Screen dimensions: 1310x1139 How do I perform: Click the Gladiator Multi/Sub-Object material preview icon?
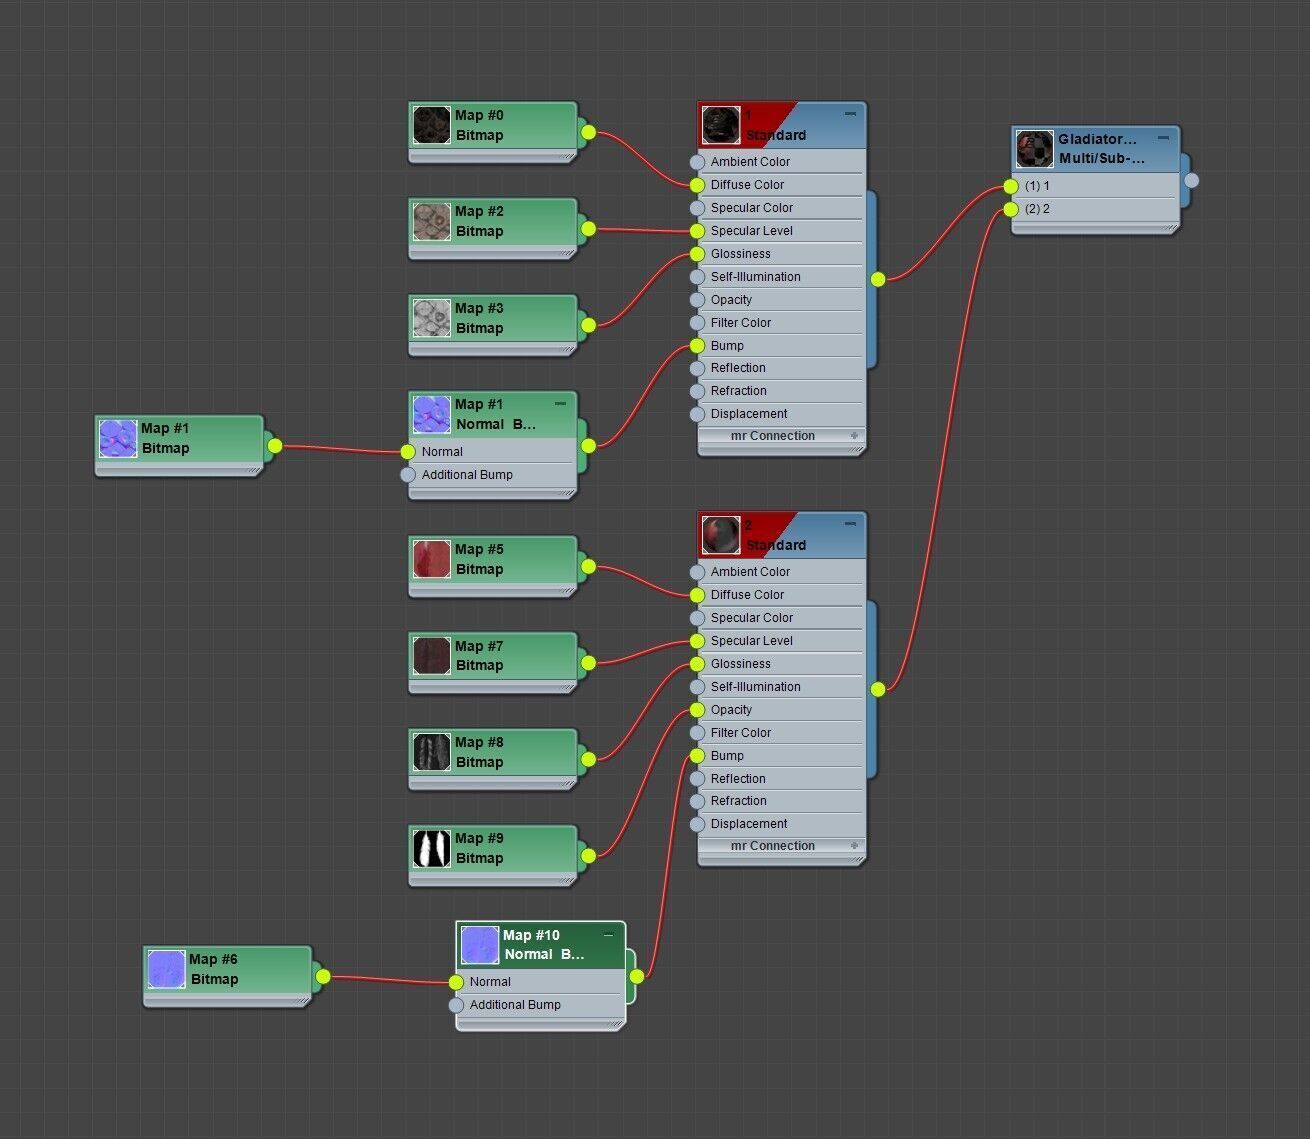1035,149
